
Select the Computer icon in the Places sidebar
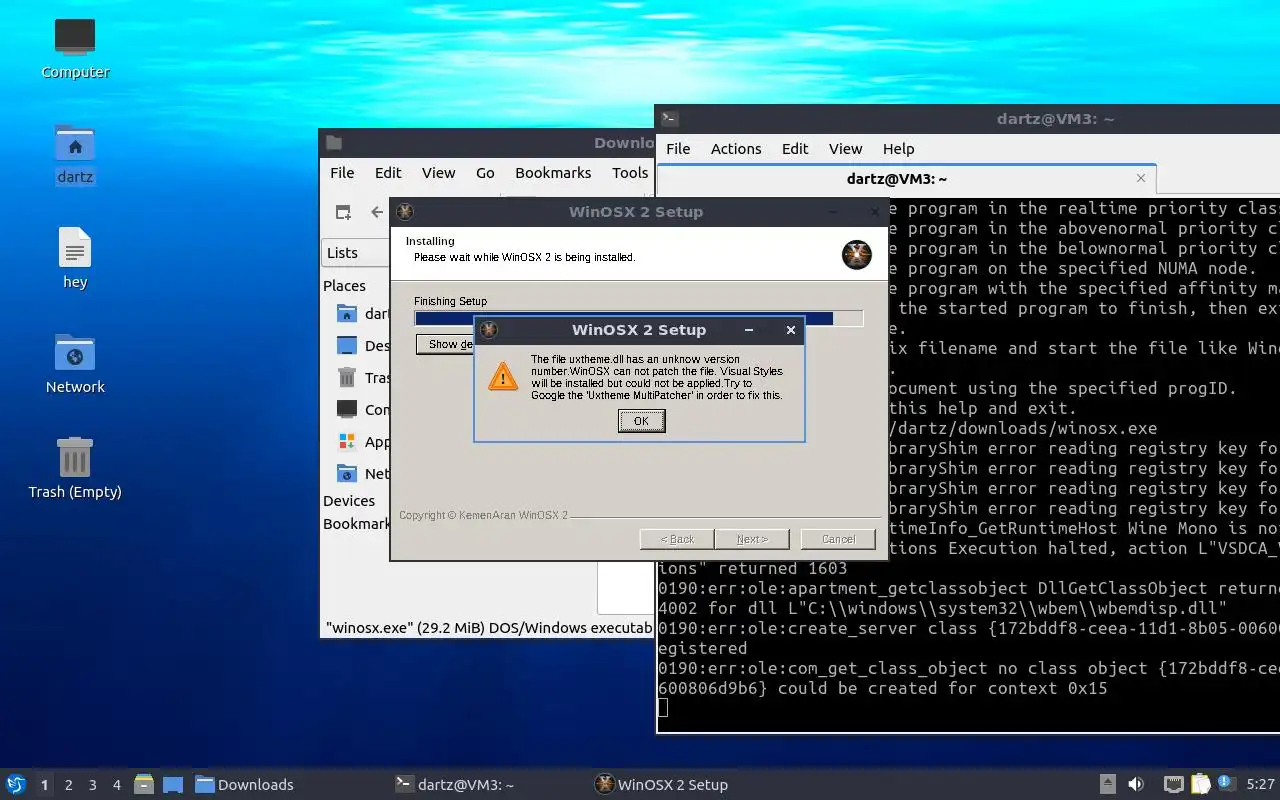pos(347,409)
